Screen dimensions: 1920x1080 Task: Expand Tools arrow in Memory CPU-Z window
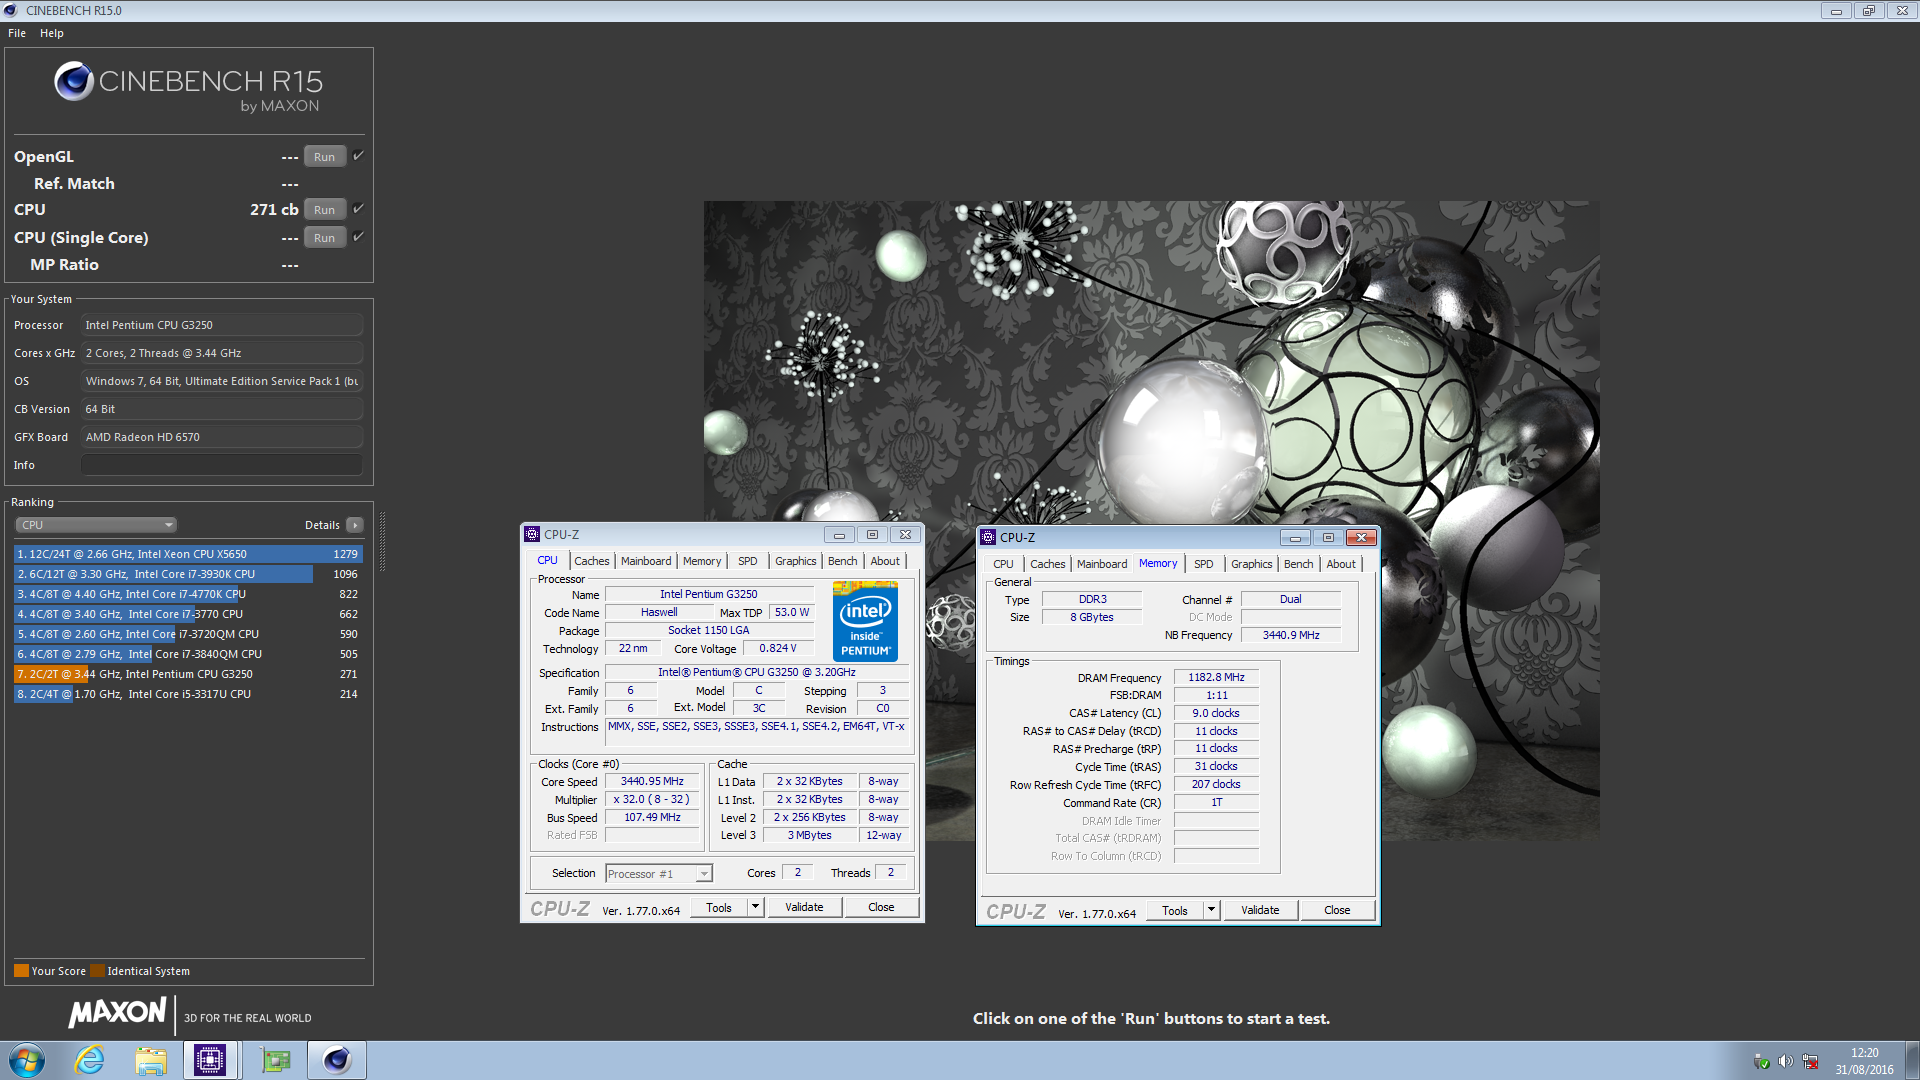pyautogui.click(x=1212, y=910)
